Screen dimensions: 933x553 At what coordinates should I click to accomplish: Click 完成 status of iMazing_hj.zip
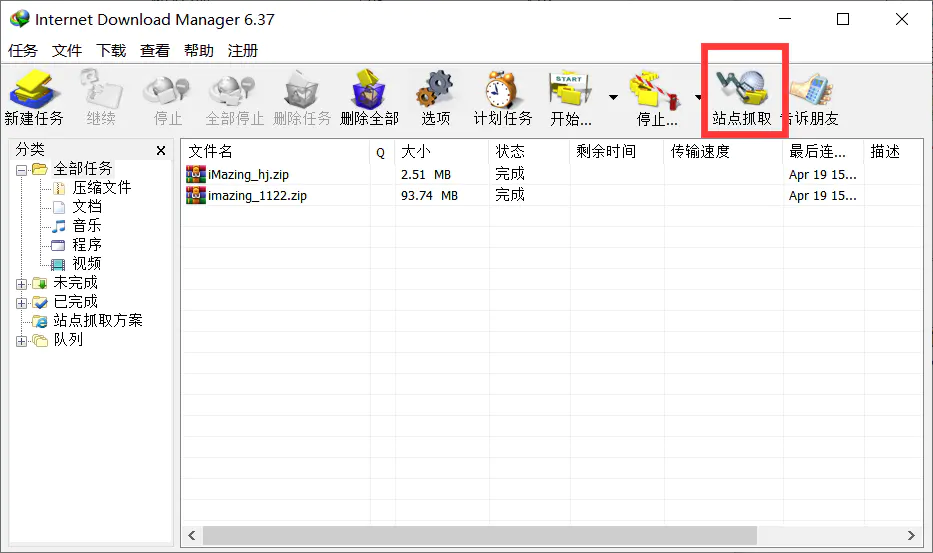coord(510,174)
